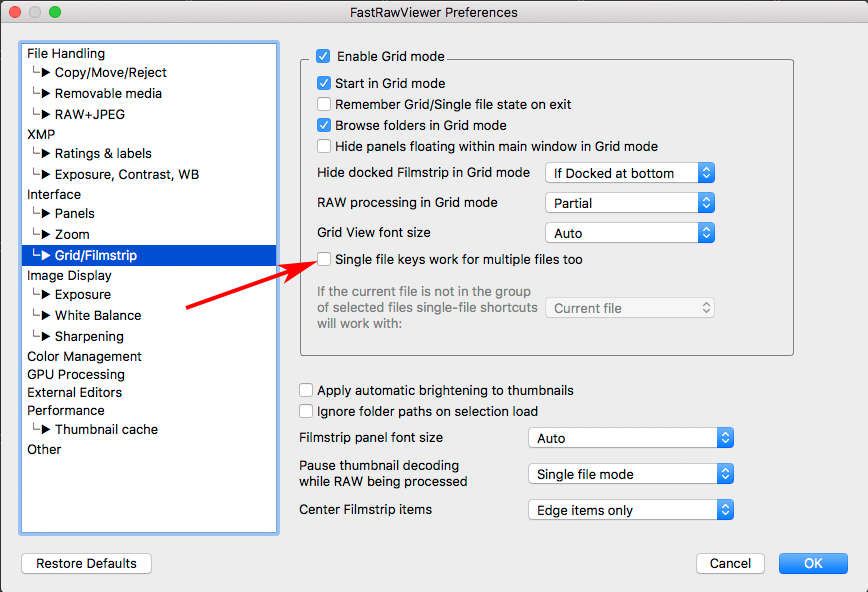
Task: Open Filmstrip panel font size dropdown
Action: [x=631, y=438]
